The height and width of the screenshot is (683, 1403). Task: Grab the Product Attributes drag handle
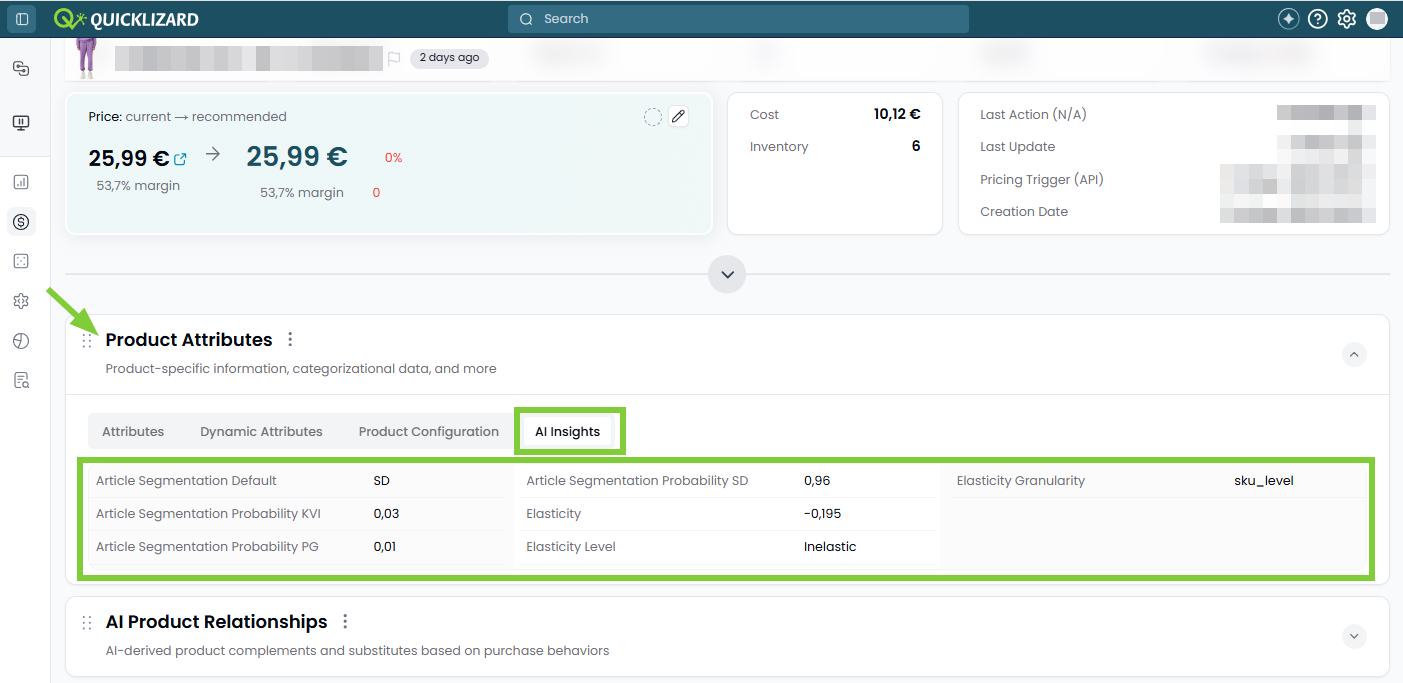pos(87,341)
